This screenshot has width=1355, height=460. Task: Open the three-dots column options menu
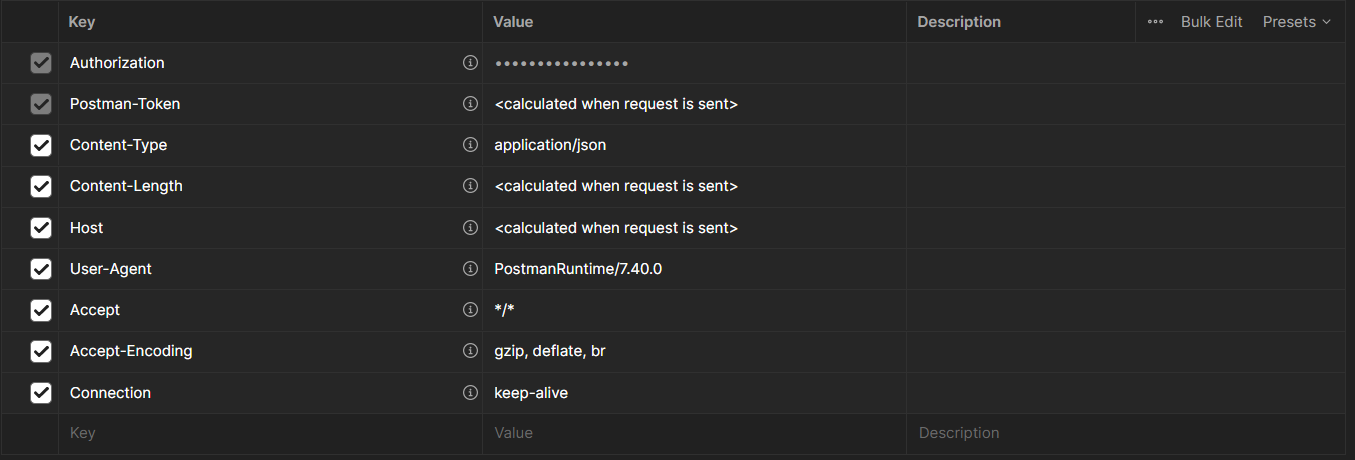[x=1155, y=22]
